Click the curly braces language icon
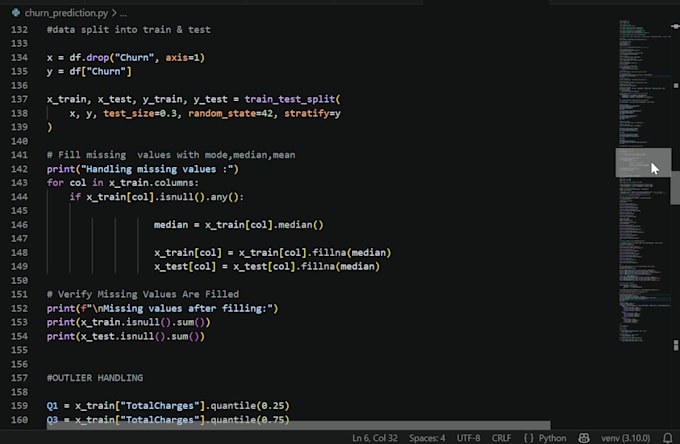 click(529, 438)
